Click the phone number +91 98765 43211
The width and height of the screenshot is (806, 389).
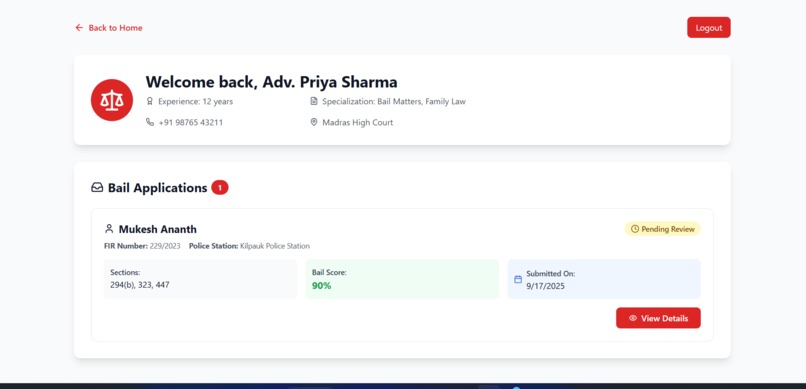[191, 123]
